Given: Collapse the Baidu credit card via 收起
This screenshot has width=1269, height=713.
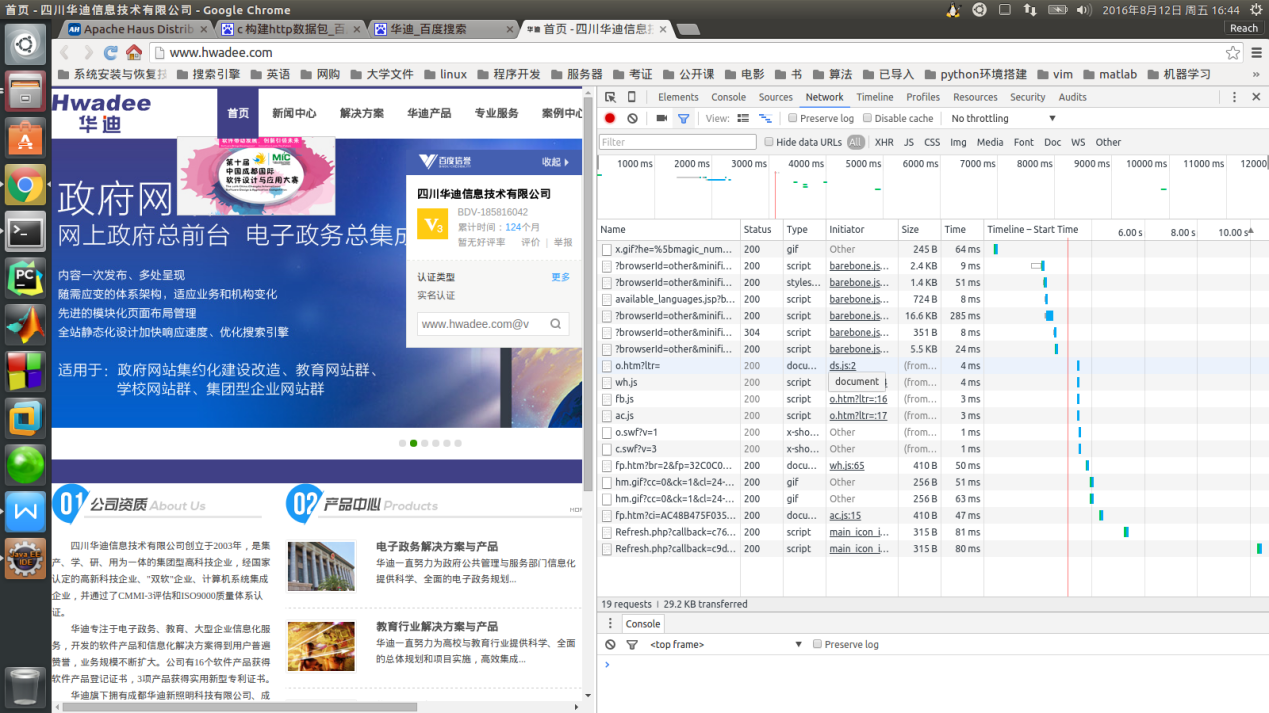Looking at the screenshot, I should [x=555, y=162].
